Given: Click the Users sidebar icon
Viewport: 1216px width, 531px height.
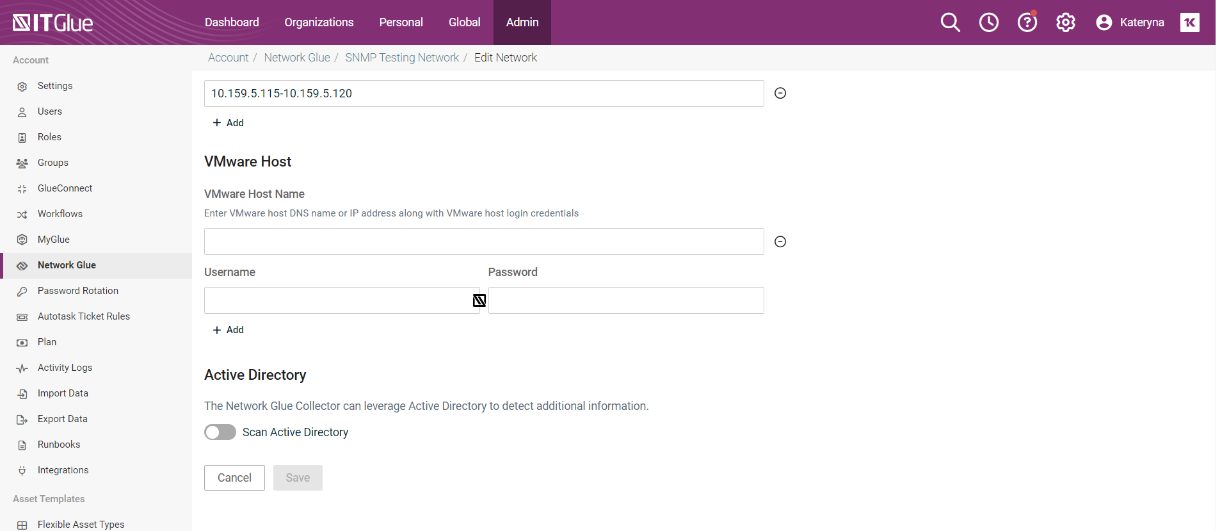Looking at the screenshot, I should point(22,112).
